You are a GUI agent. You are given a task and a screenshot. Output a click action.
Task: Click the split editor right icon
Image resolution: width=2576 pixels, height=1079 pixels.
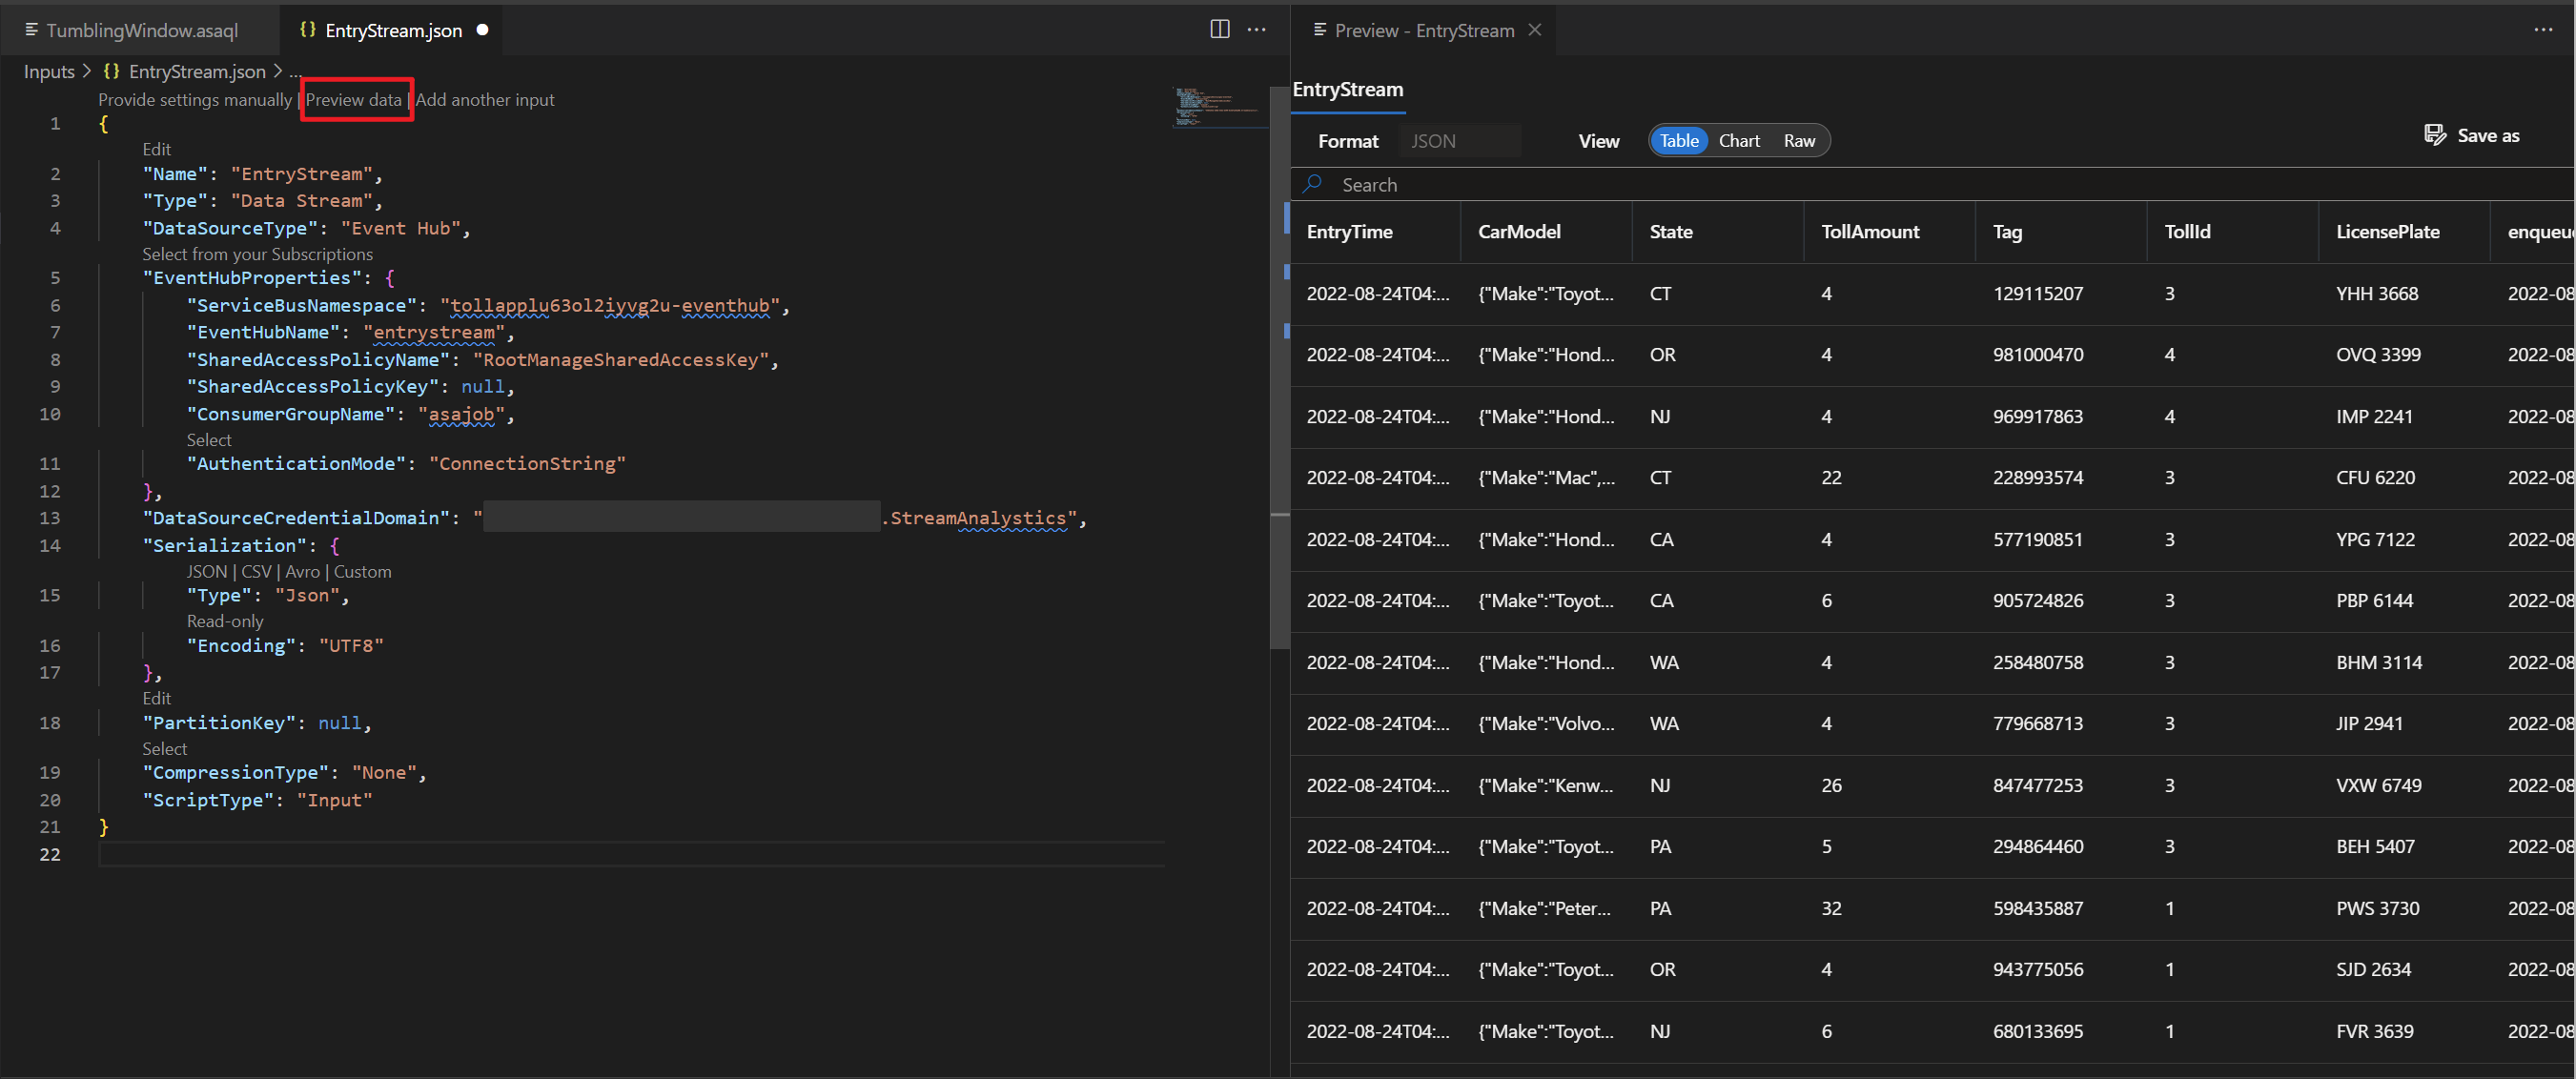[1219, 29]
